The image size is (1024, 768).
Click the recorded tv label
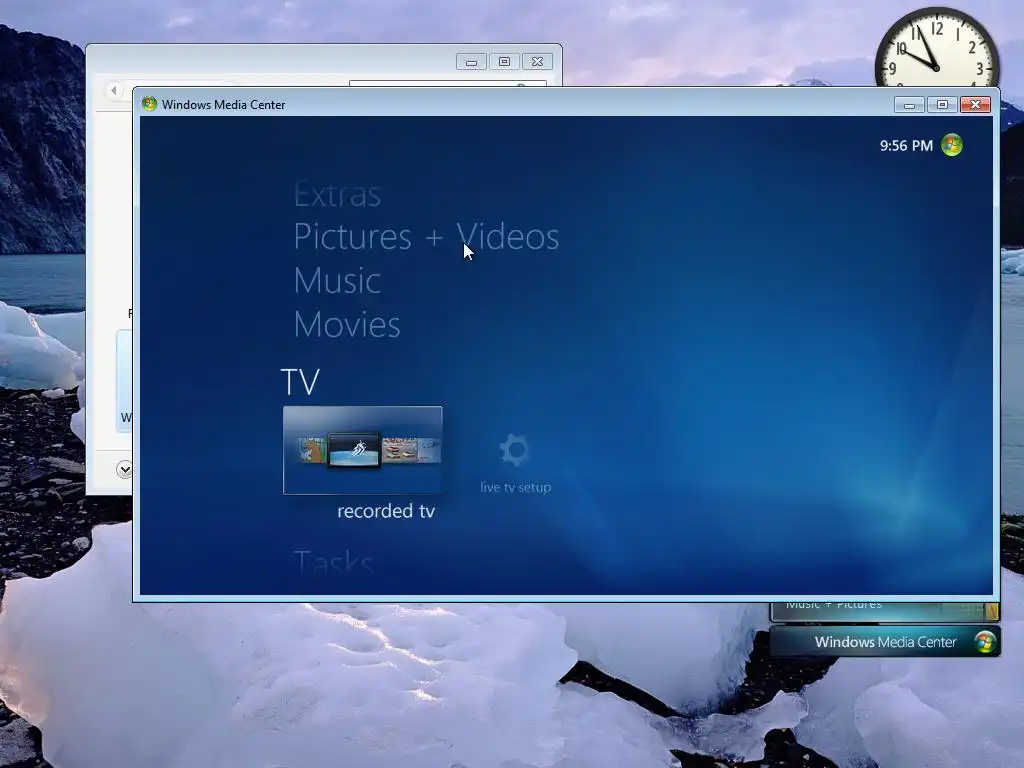tap(386, 511)
